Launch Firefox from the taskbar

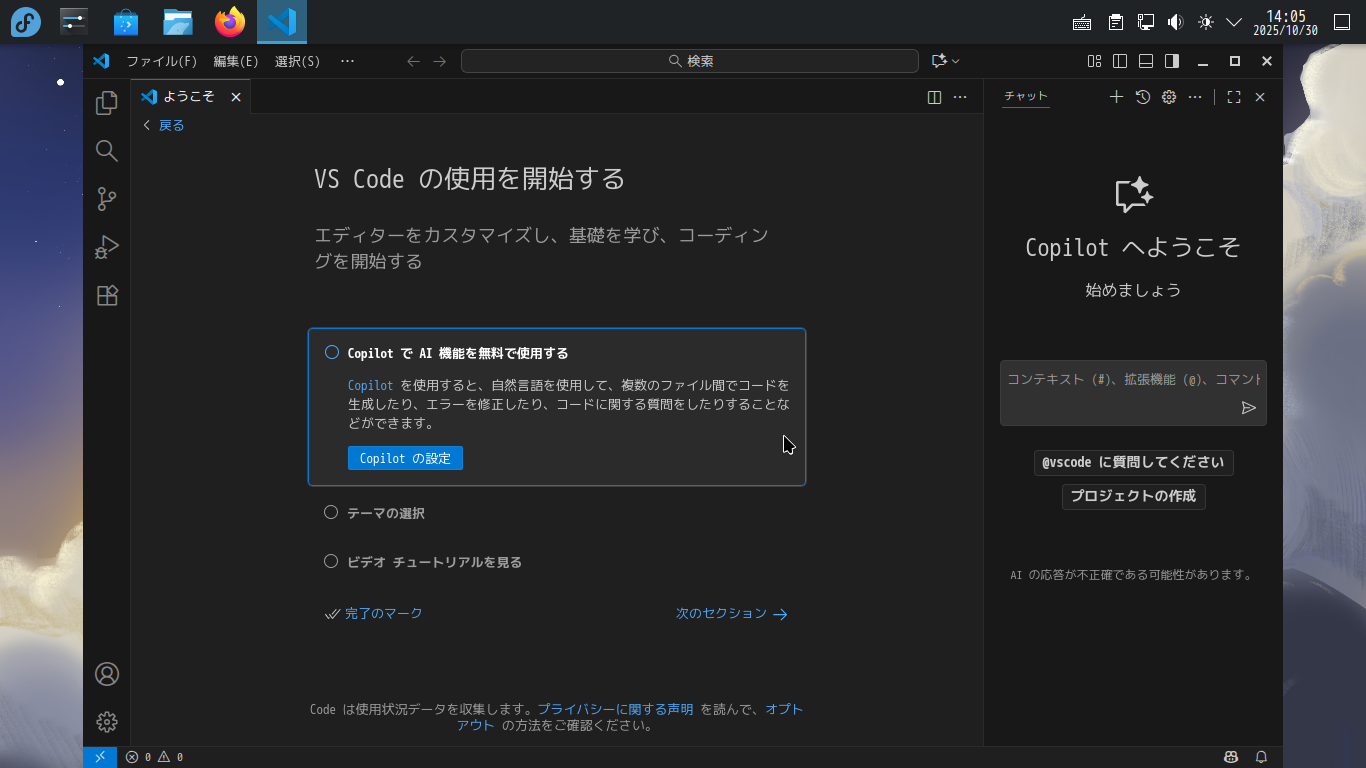pyautogui.click(x=230, y=22)
